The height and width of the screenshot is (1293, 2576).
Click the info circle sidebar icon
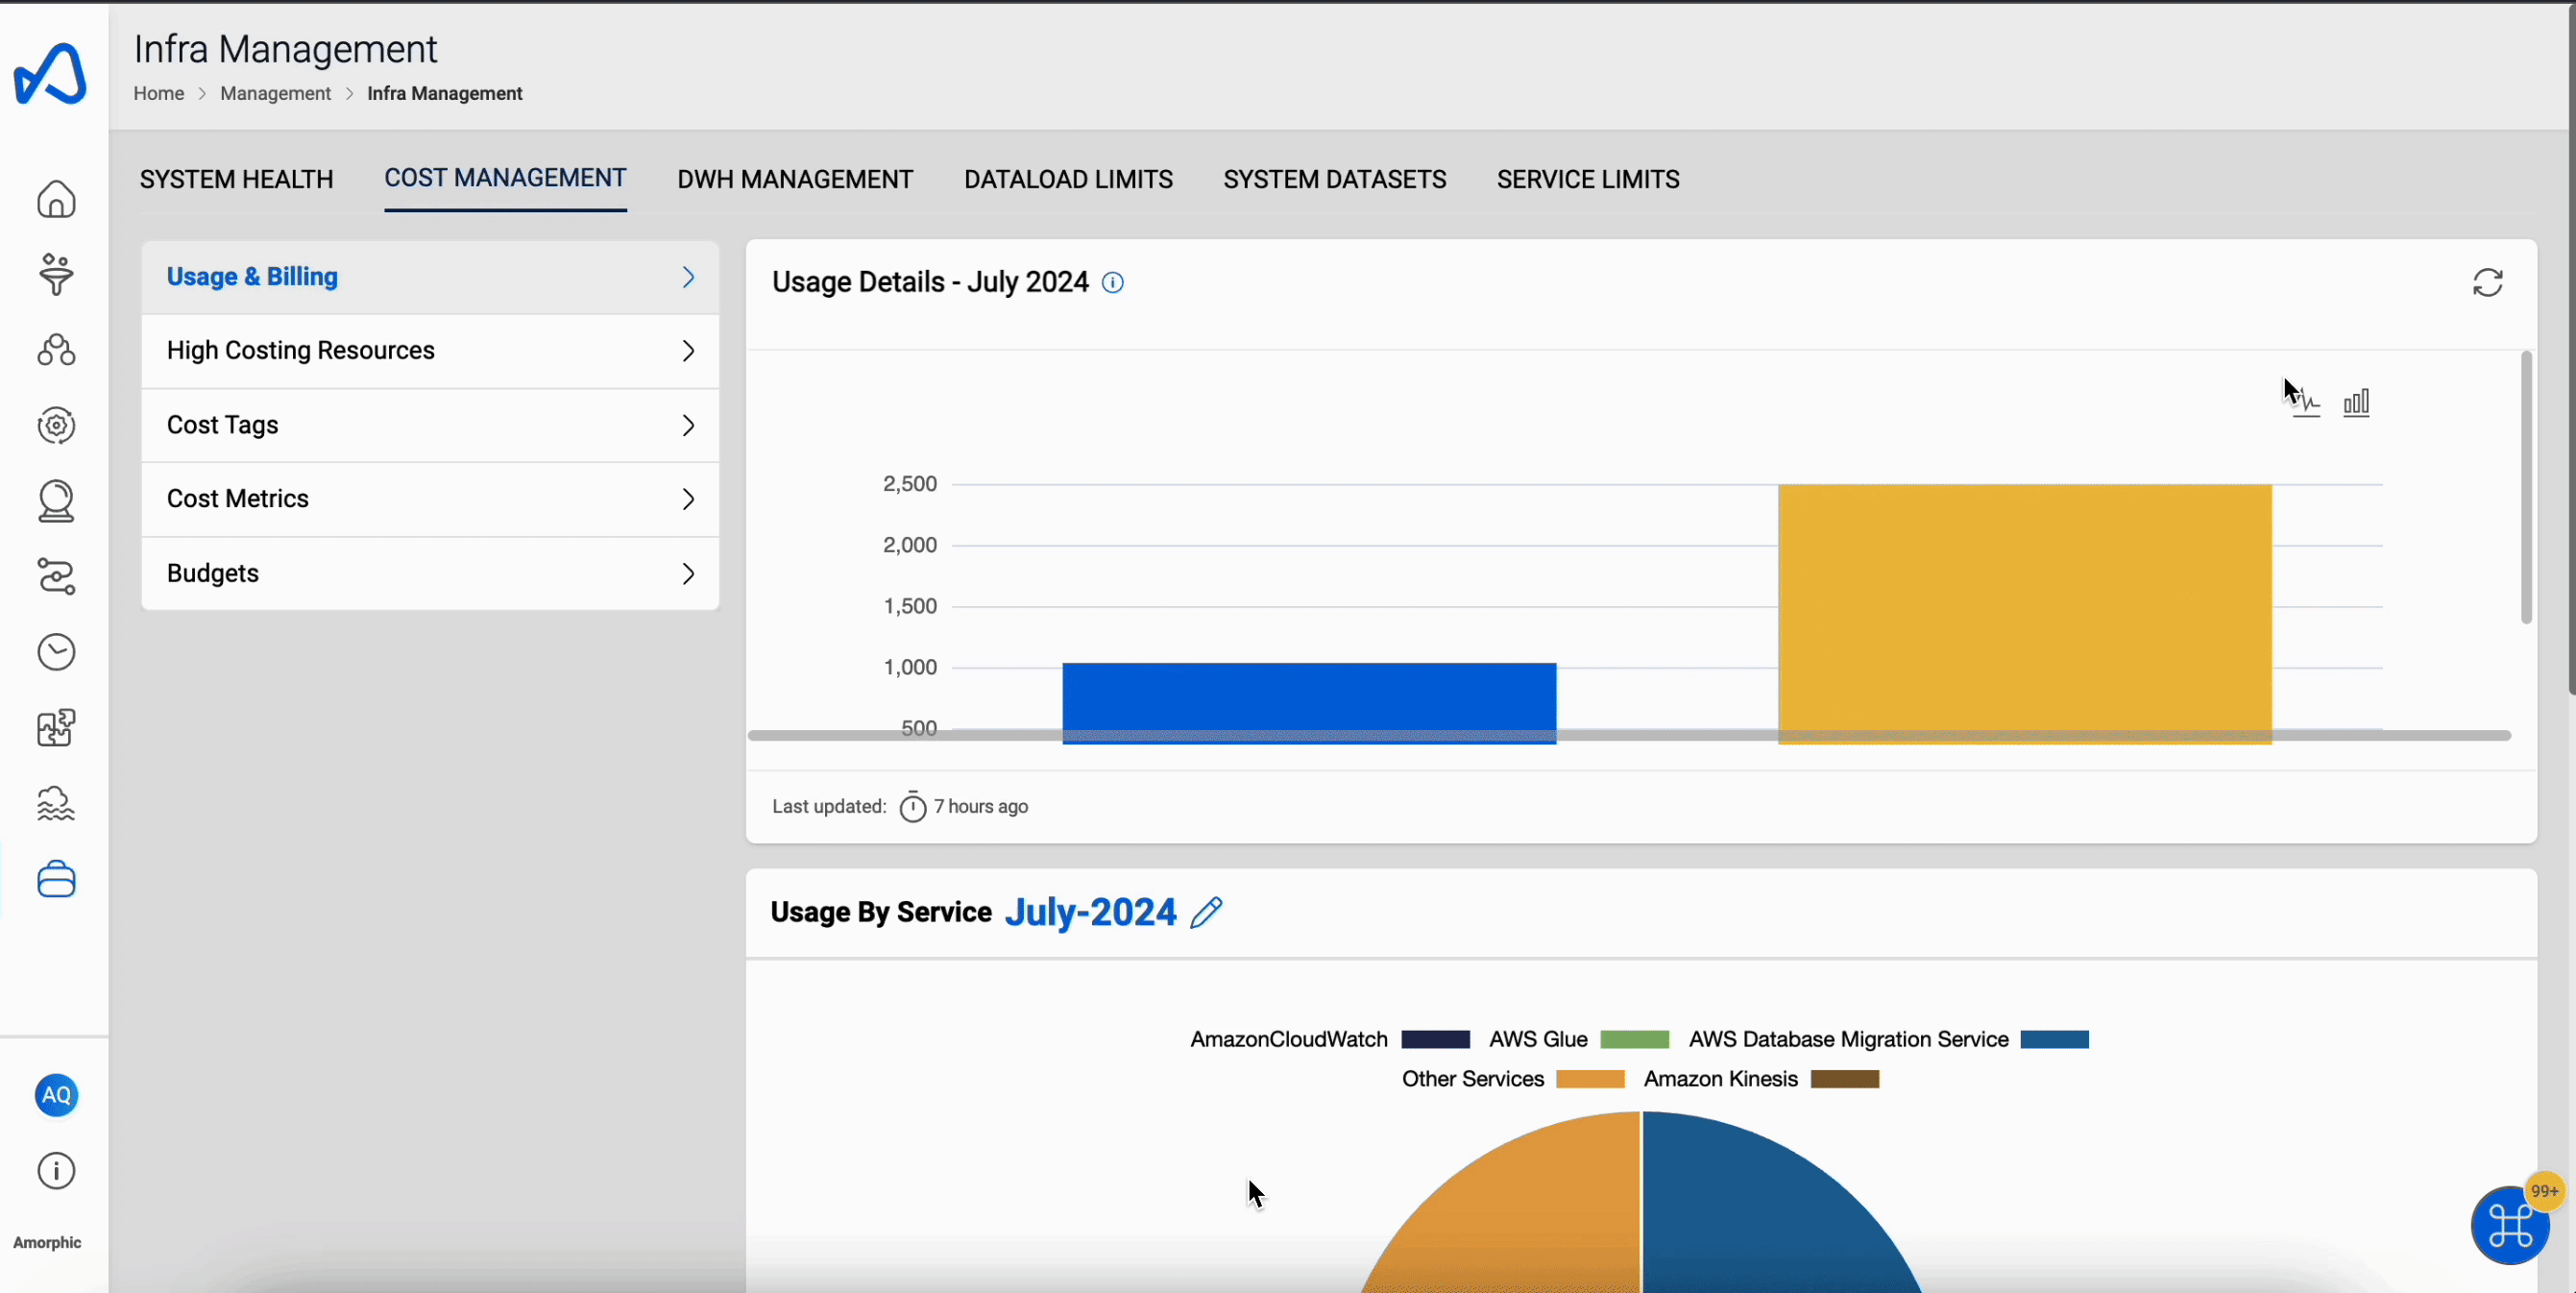tap(56, 1171)
